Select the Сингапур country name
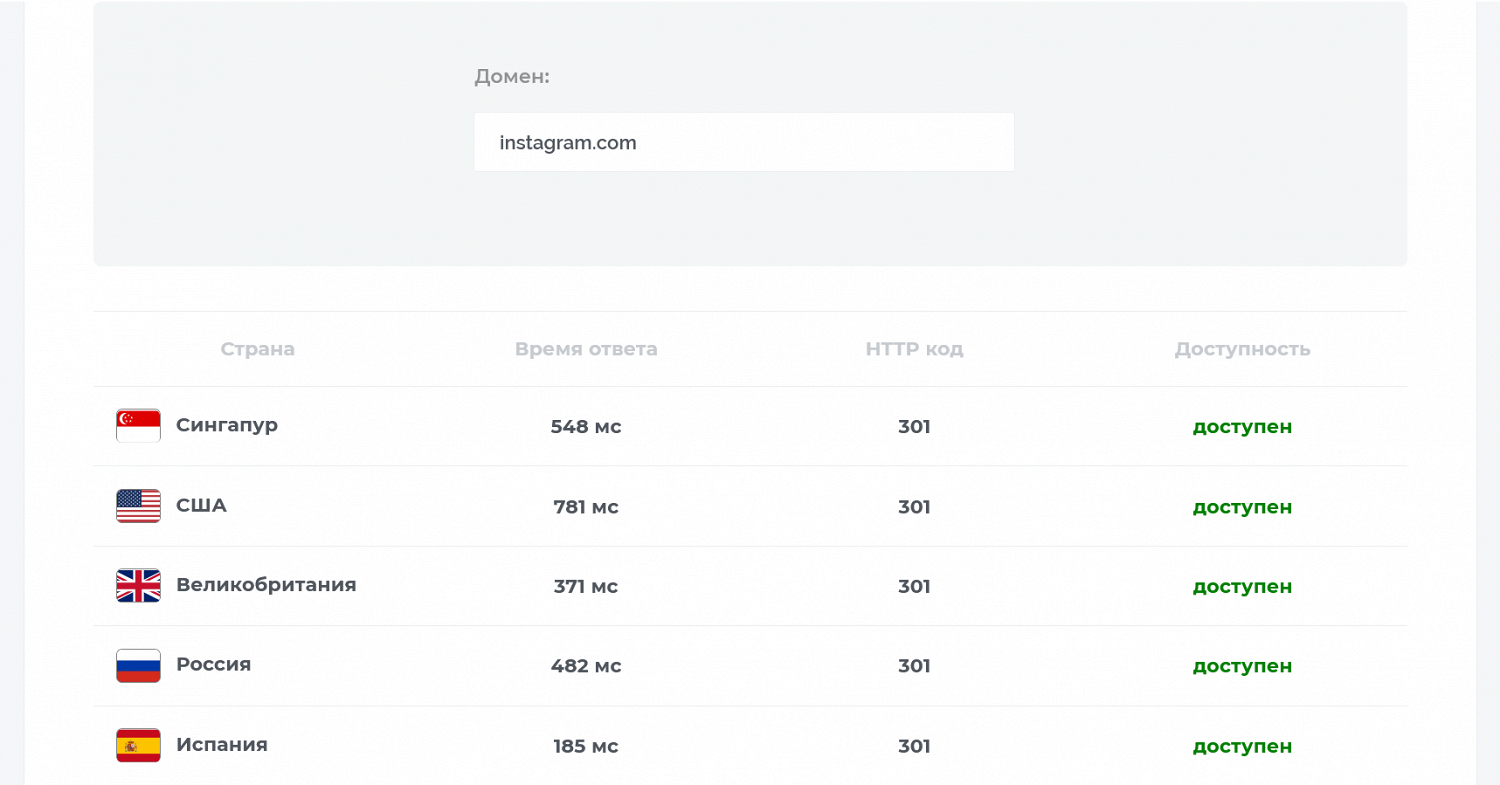This screenshot has height=785, width=1500. pos(227,425)
